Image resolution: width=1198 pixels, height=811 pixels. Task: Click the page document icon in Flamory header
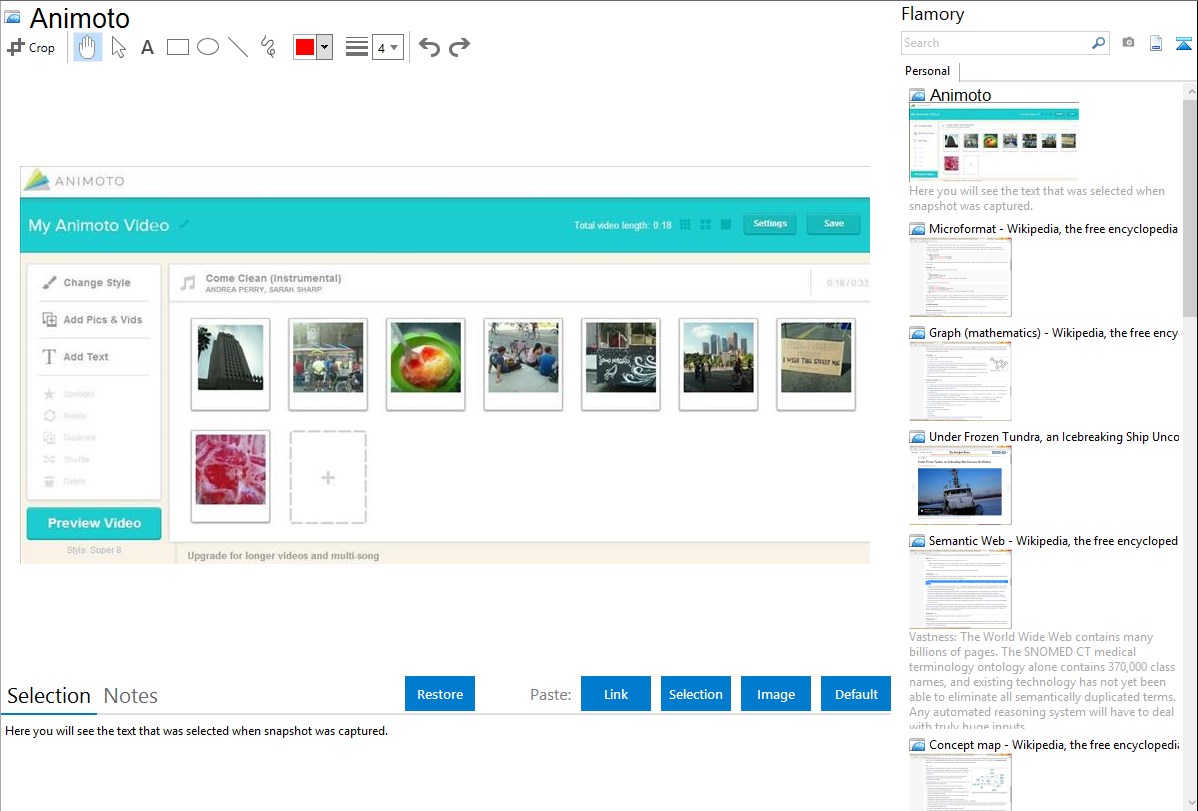tap(1156, 43)
